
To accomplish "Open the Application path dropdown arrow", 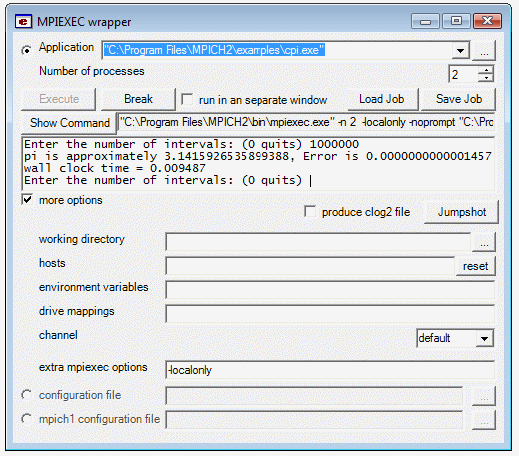I will 461,50.
